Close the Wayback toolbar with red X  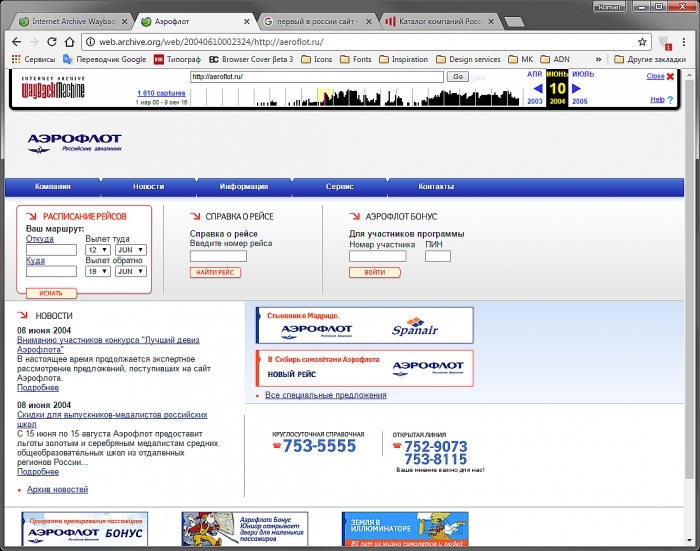670,76
